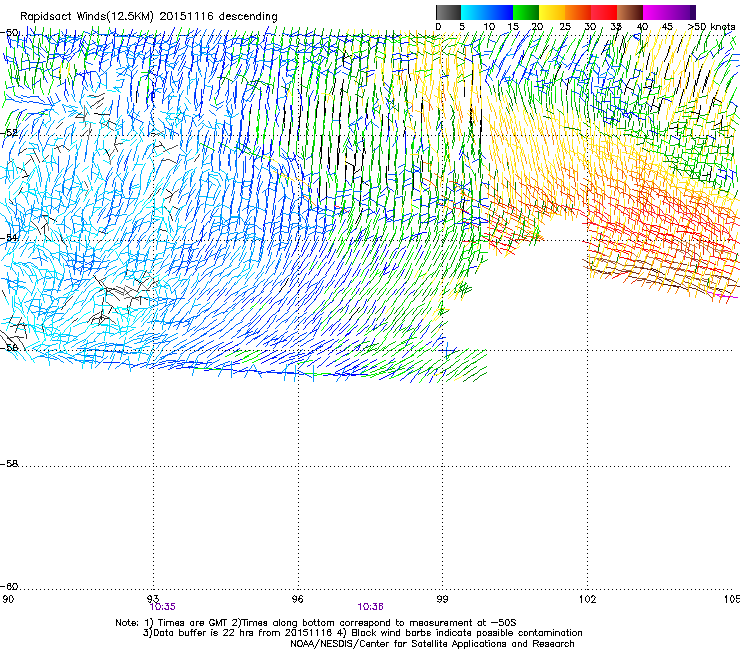Click the '25' legend scale number
Image resolution: width=740 pixels, height=650 pixels.
click(x=565, y=27)
